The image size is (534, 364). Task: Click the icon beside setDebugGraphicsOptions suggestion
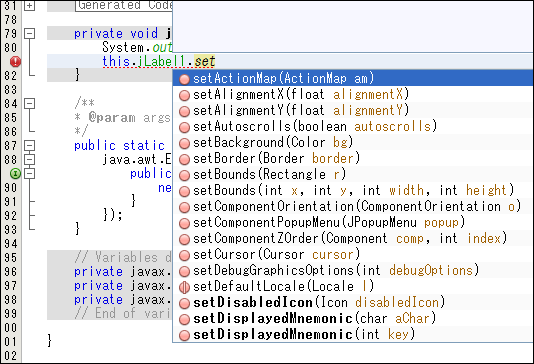pos(184,271)
